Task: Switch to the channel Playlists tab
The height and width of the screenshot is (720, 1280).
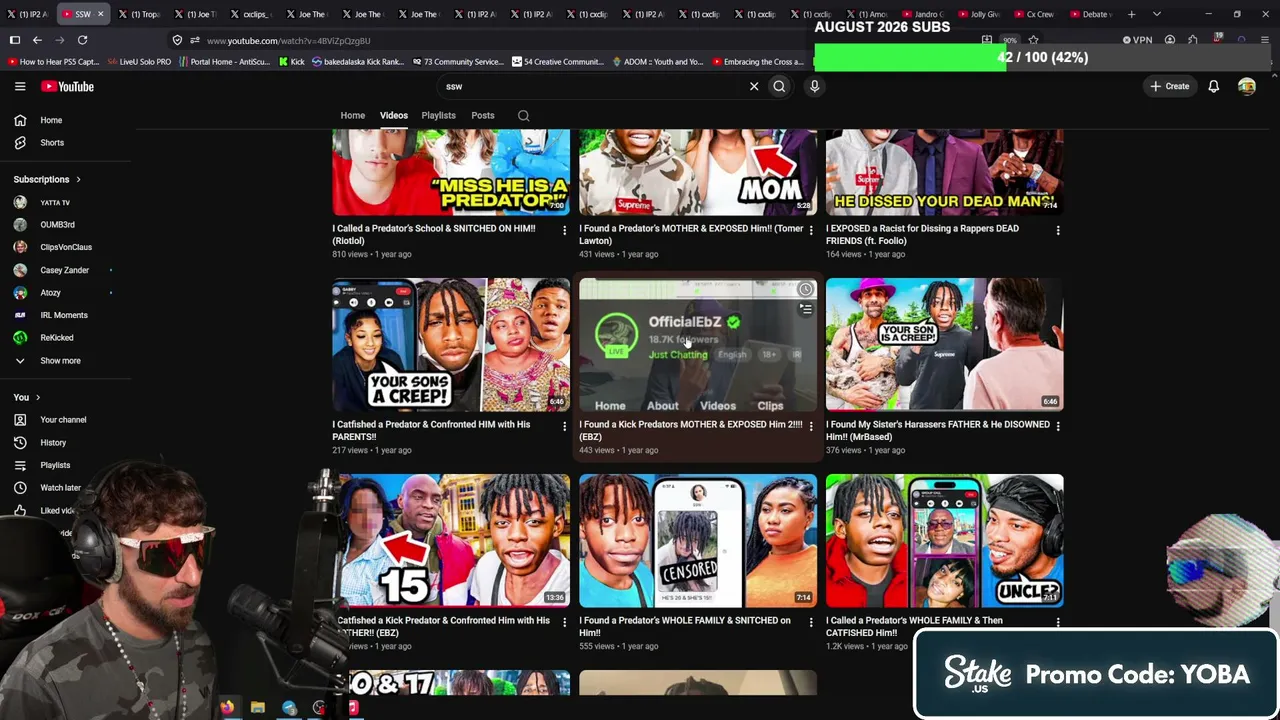Action: [438, 116]
